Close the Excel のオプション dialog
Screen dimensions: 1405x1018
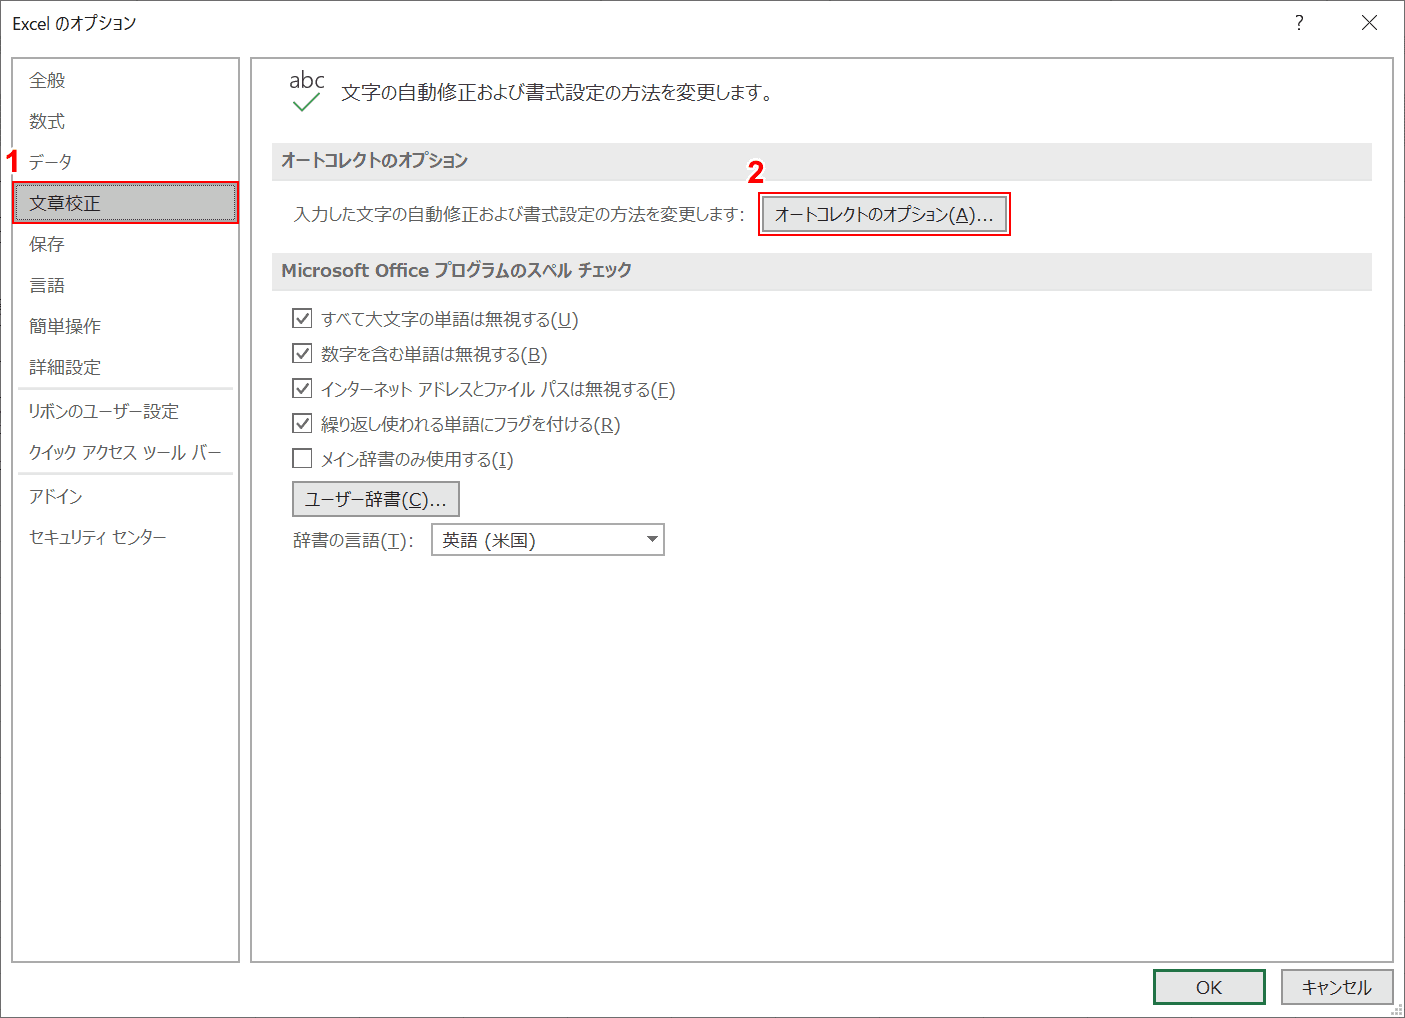(x=1369, y=23)
